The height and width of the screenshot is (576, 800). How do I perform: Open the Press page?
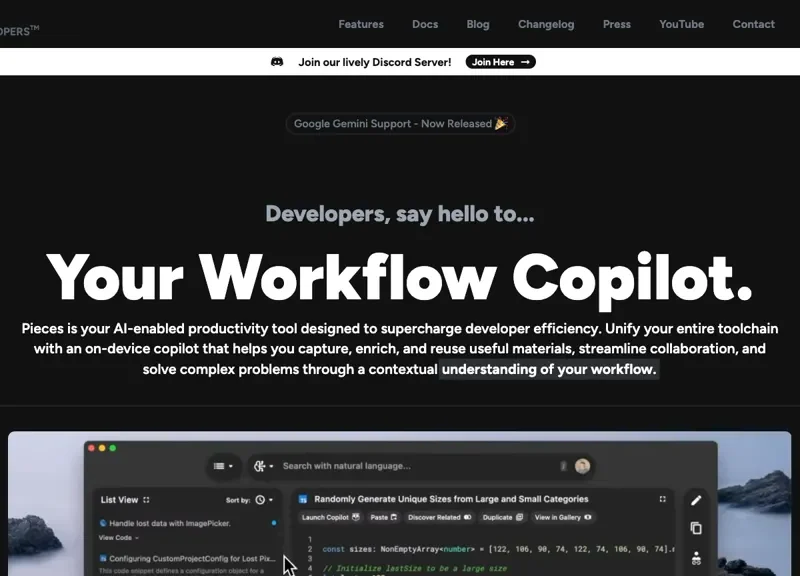tap(616, 24)
